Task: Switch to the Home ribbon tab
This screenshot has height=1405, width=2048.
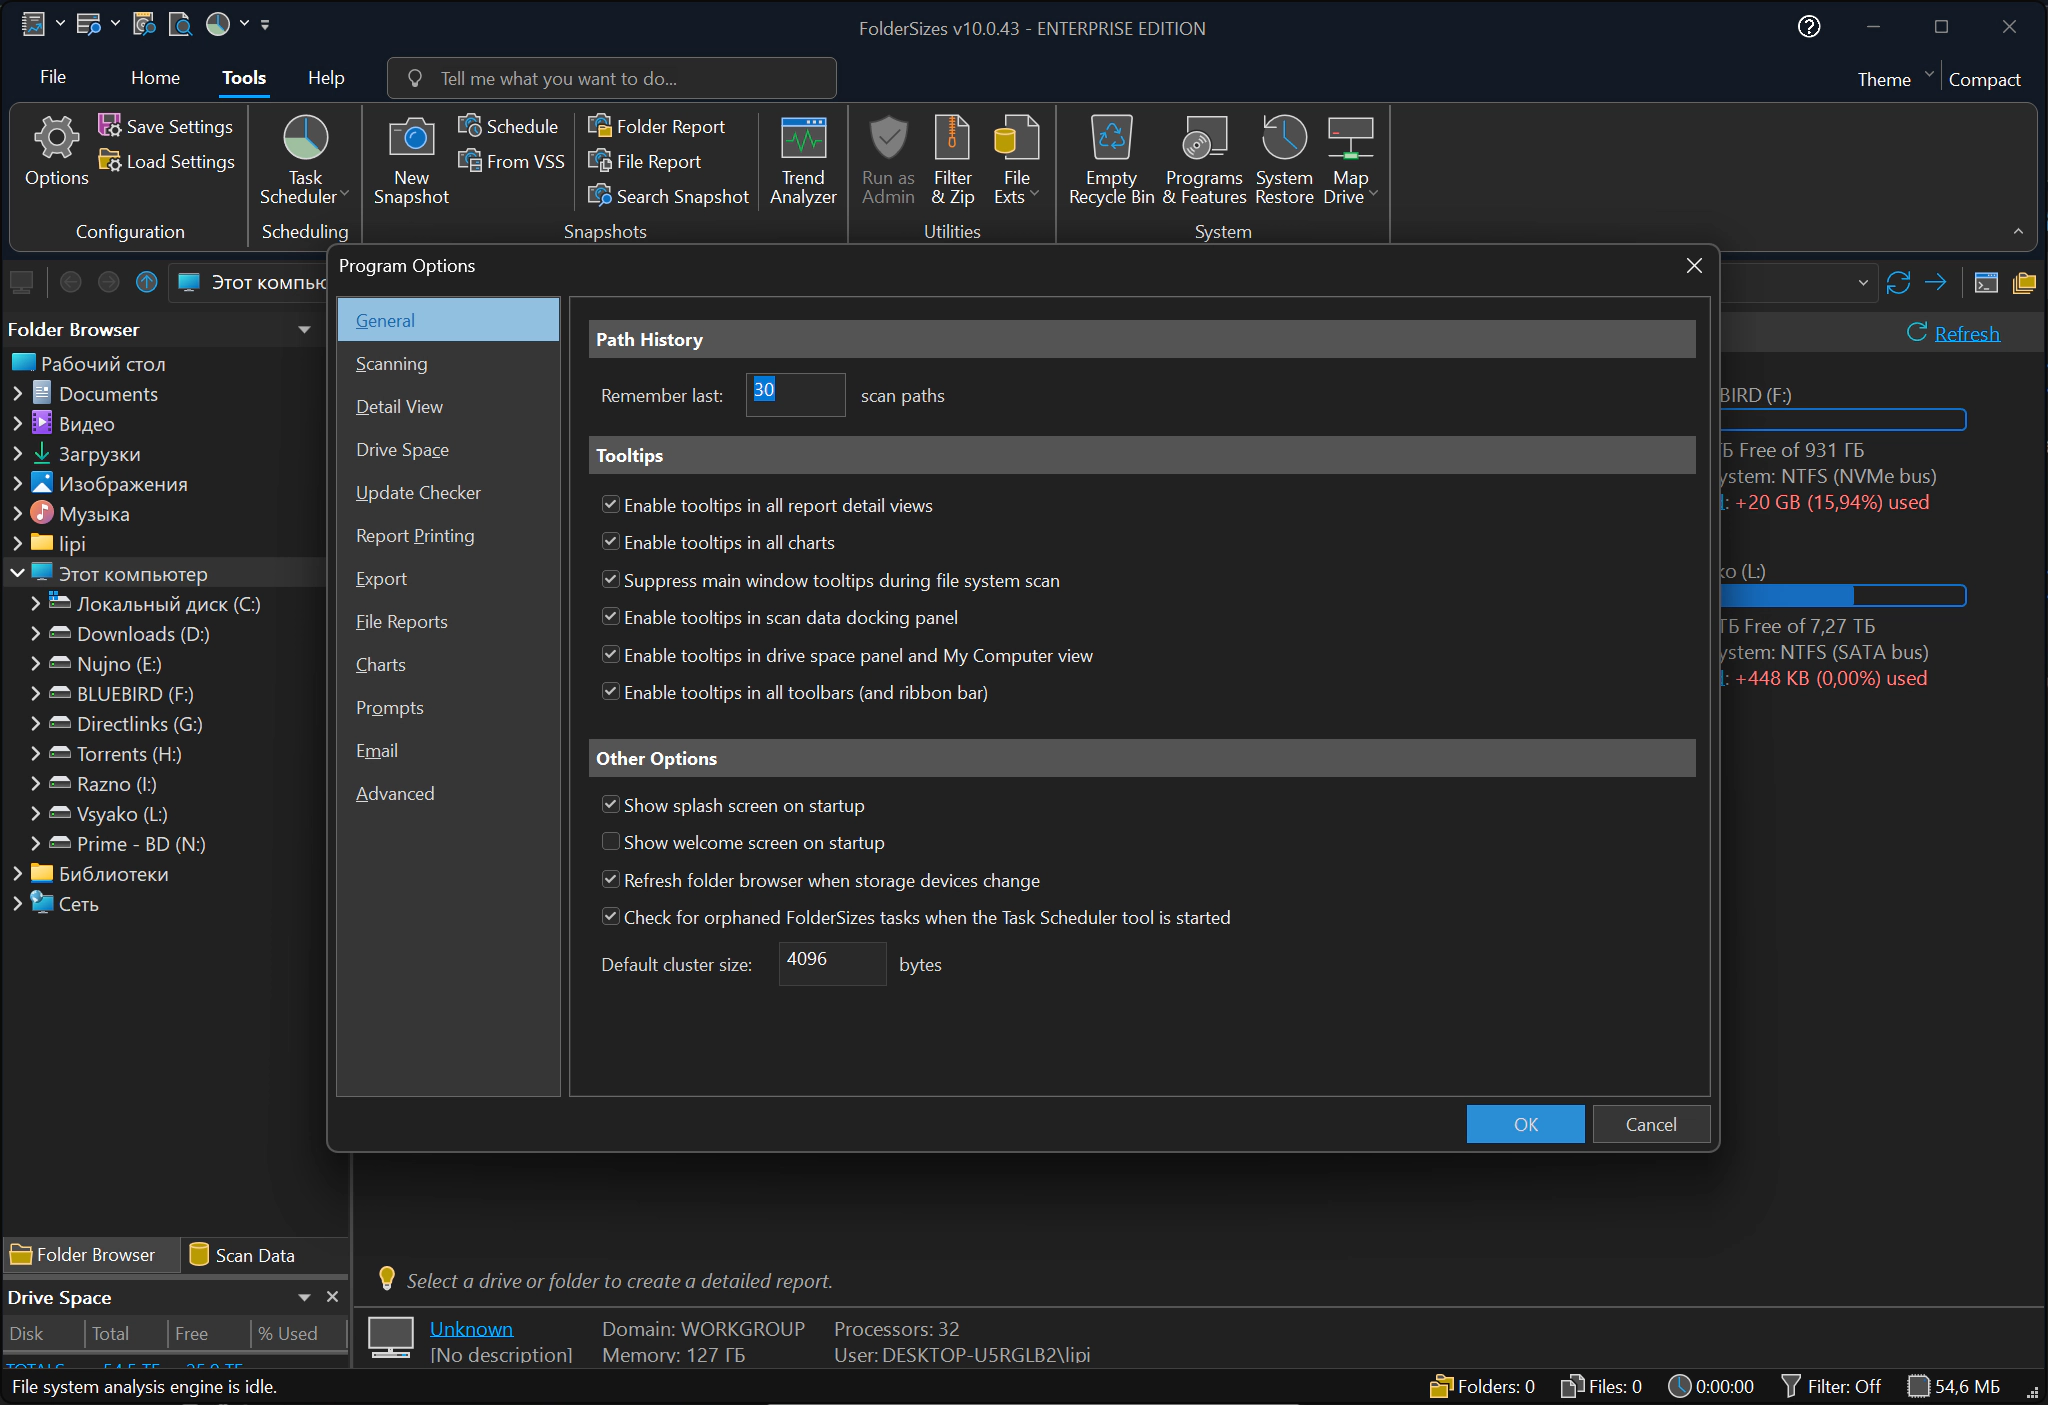Action: [x=155, y=78]
